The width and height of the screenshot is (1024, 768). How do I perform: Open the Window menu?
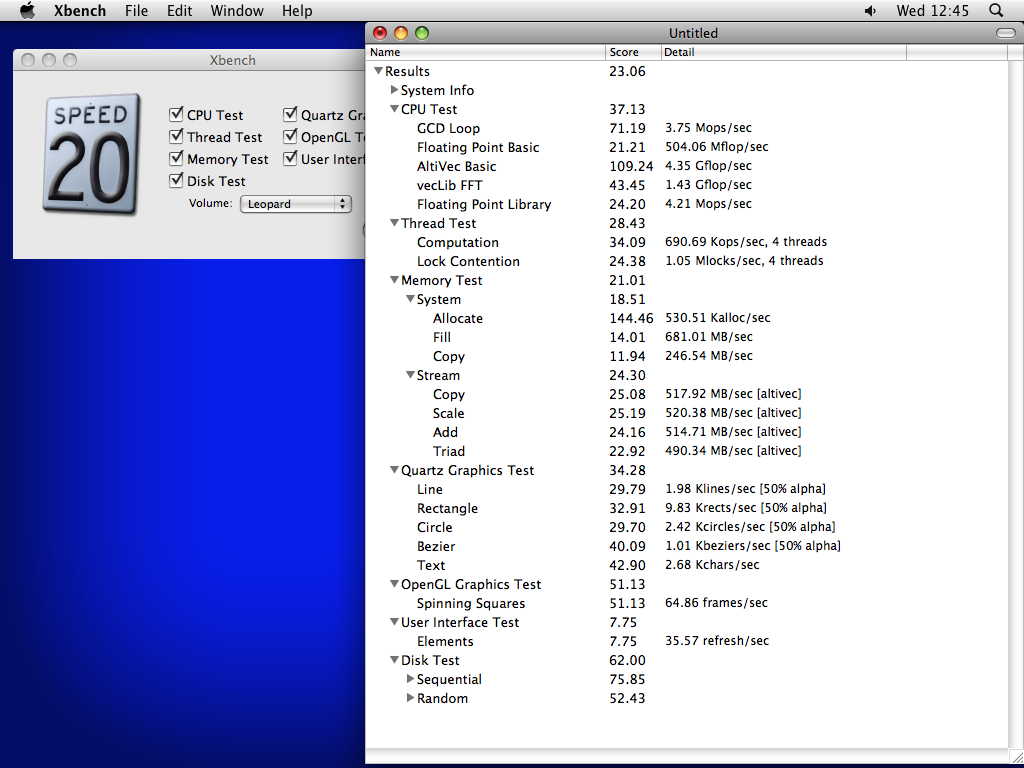point(237,10)
